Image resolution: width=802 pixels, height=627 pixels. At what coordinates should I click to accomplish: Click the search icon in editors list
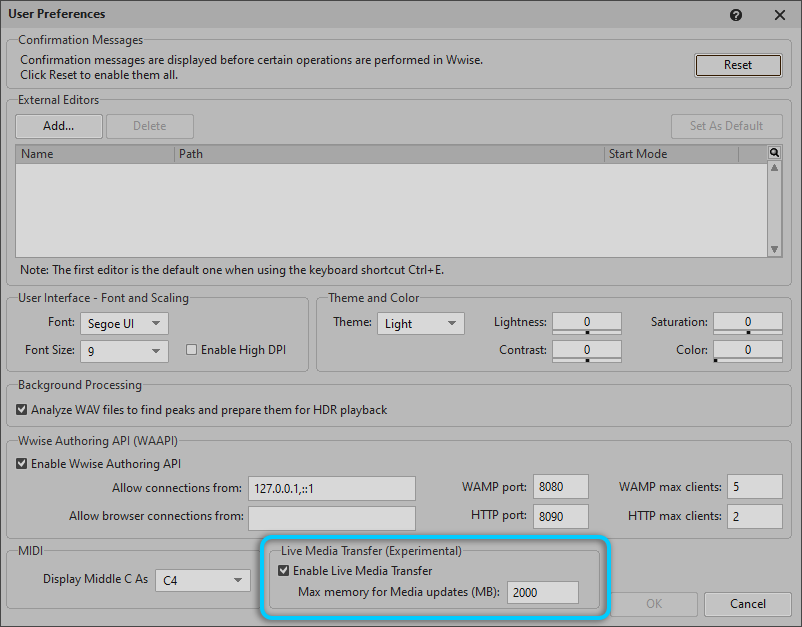pyautogui.click(x=774, y=153)
